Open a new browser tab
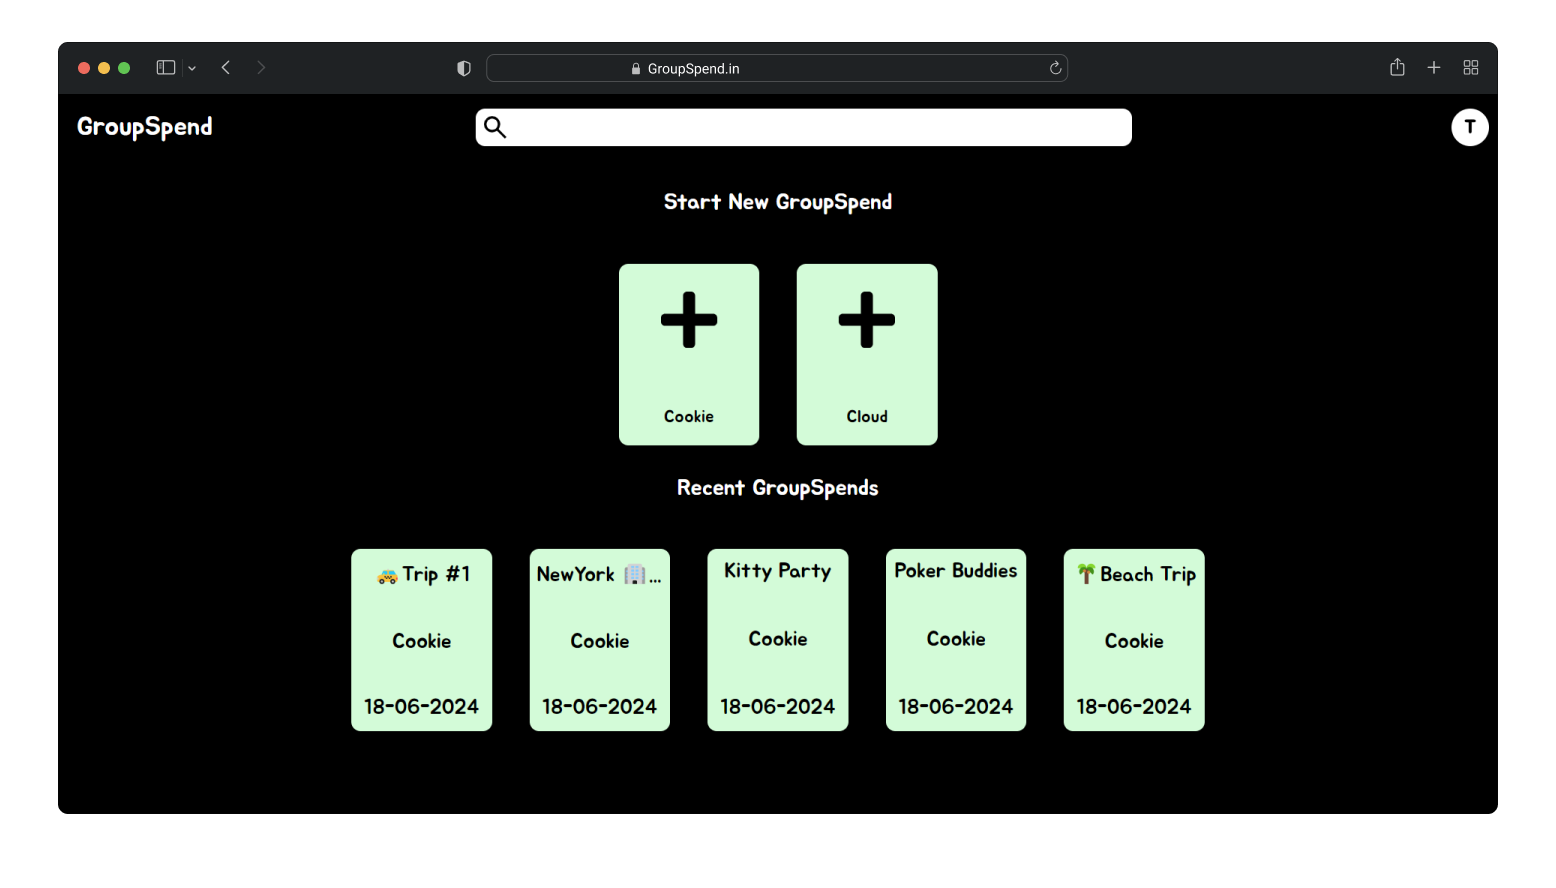The height and width of the screenshot is (888, 1556). (1433, 67)
